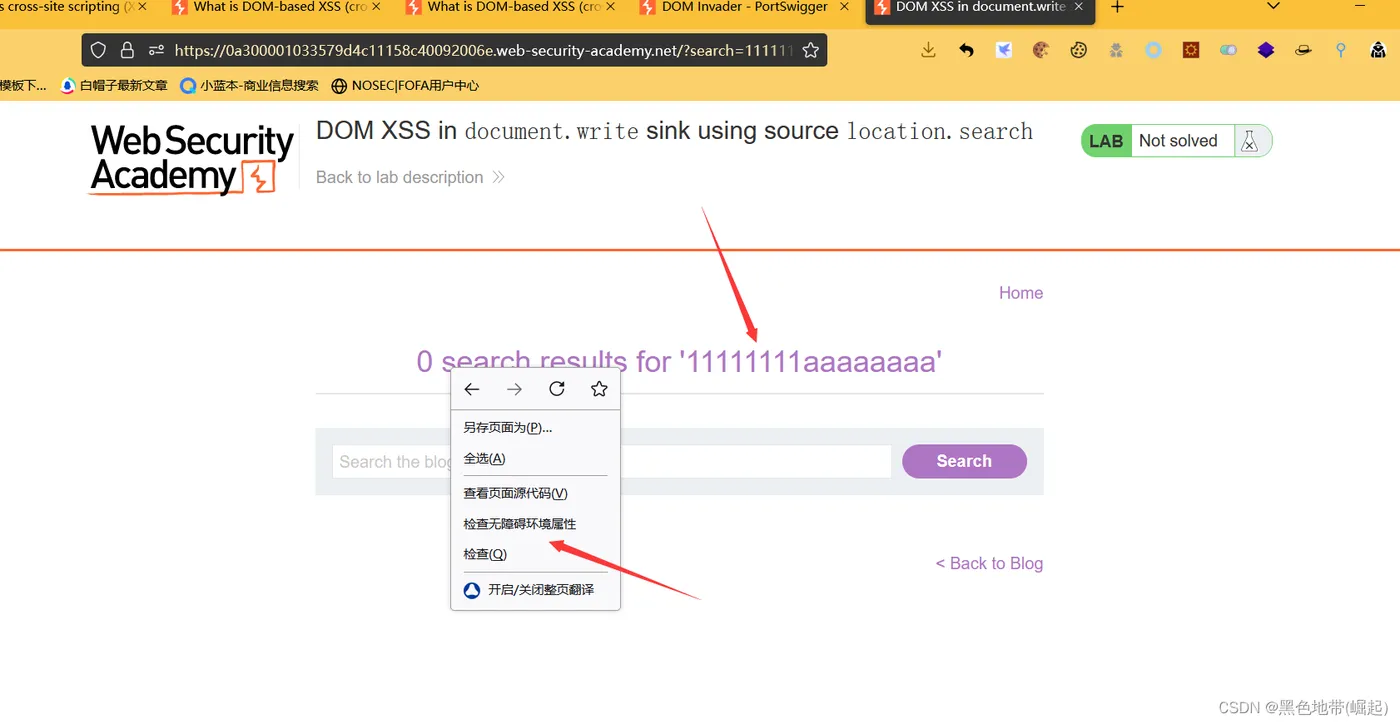Open the blue bird extension icon

coord(1004,50)
